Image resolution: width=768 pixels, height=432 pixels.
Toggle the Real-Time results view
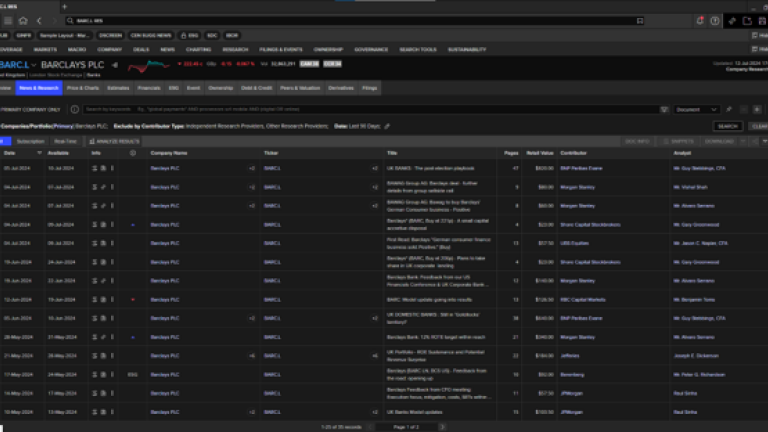pos(66,141)
